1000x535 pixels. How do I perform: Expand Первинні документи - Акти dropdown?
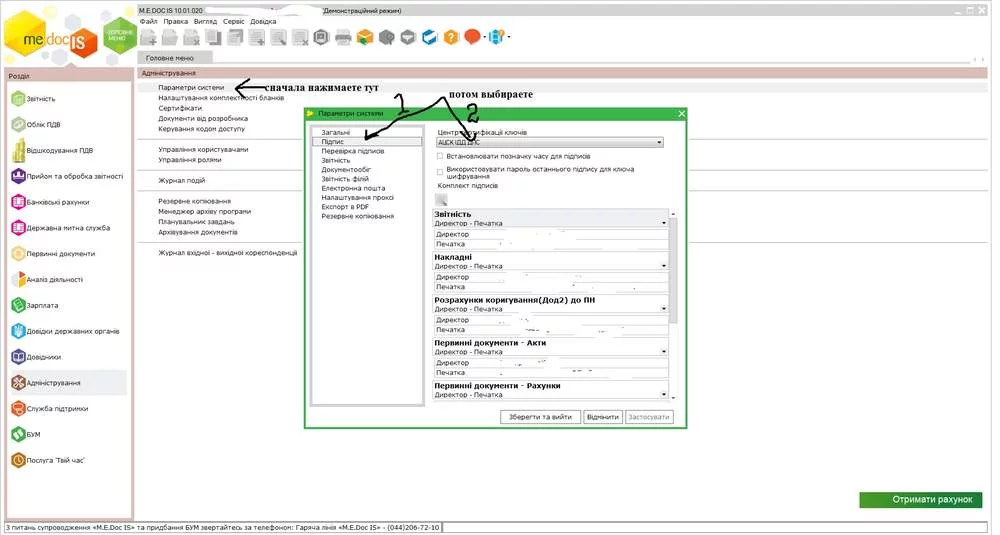click(664, 352)
